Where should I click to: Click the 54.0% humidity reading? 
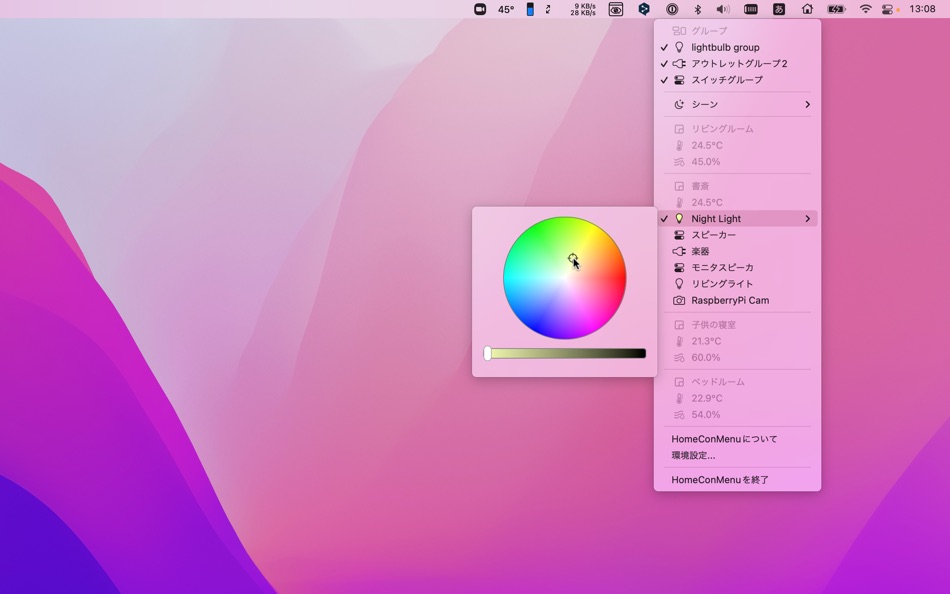pos(737,415)
